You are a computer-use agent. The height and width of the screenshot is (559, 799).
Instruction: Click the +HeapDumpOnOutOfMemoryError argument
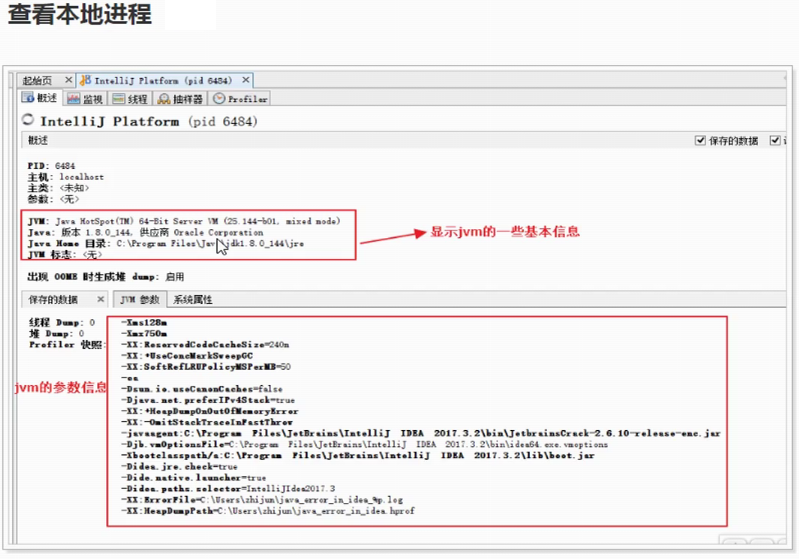[210, 411]
